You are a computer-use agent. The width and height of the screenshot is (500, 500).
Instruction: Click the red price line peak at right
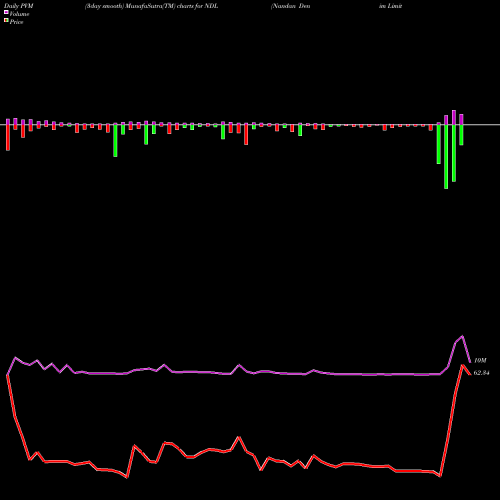click(x=462, y=365)
